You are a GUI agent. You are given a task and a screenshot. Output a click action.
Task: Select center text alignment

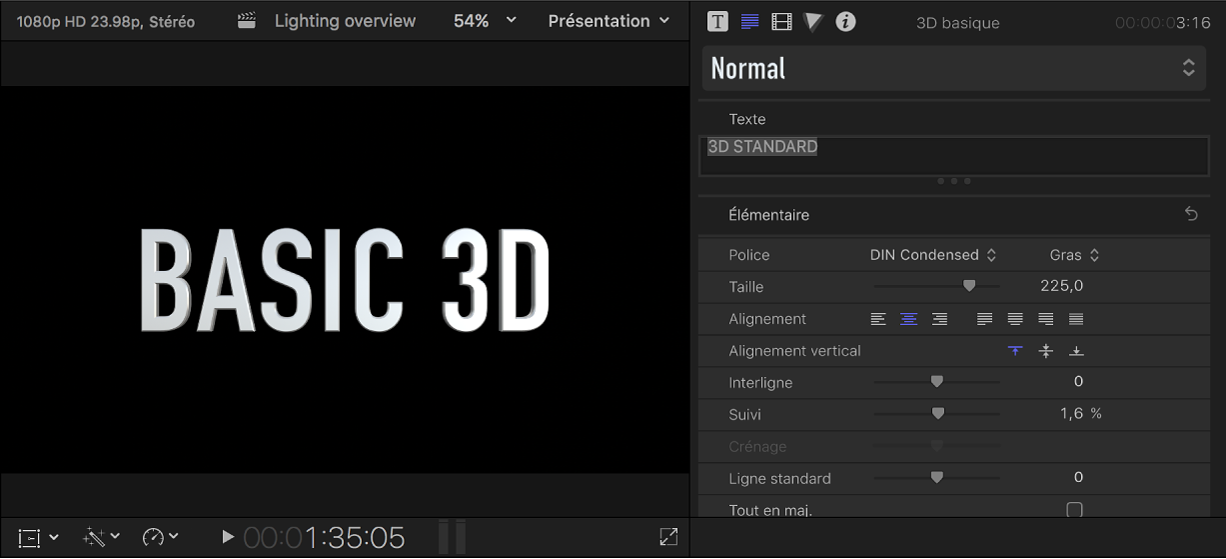click(x=909, y=319)
